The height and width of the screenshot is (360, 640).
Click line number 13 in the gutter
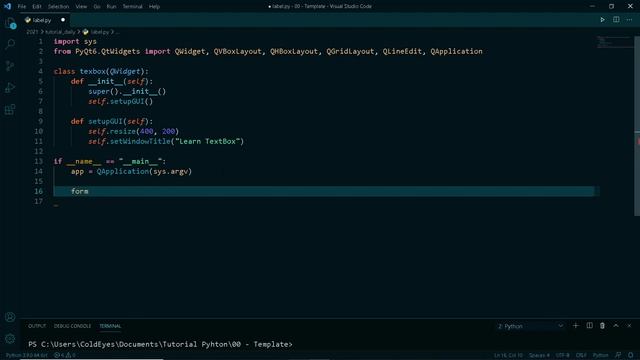38,161
